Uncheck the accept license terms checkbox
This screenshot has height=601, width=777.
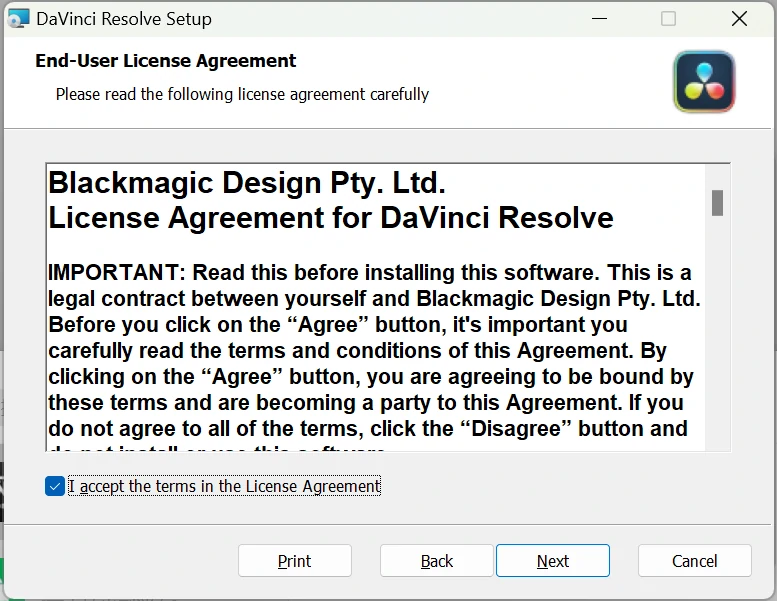pyautogui.click(x=55, y=486)
